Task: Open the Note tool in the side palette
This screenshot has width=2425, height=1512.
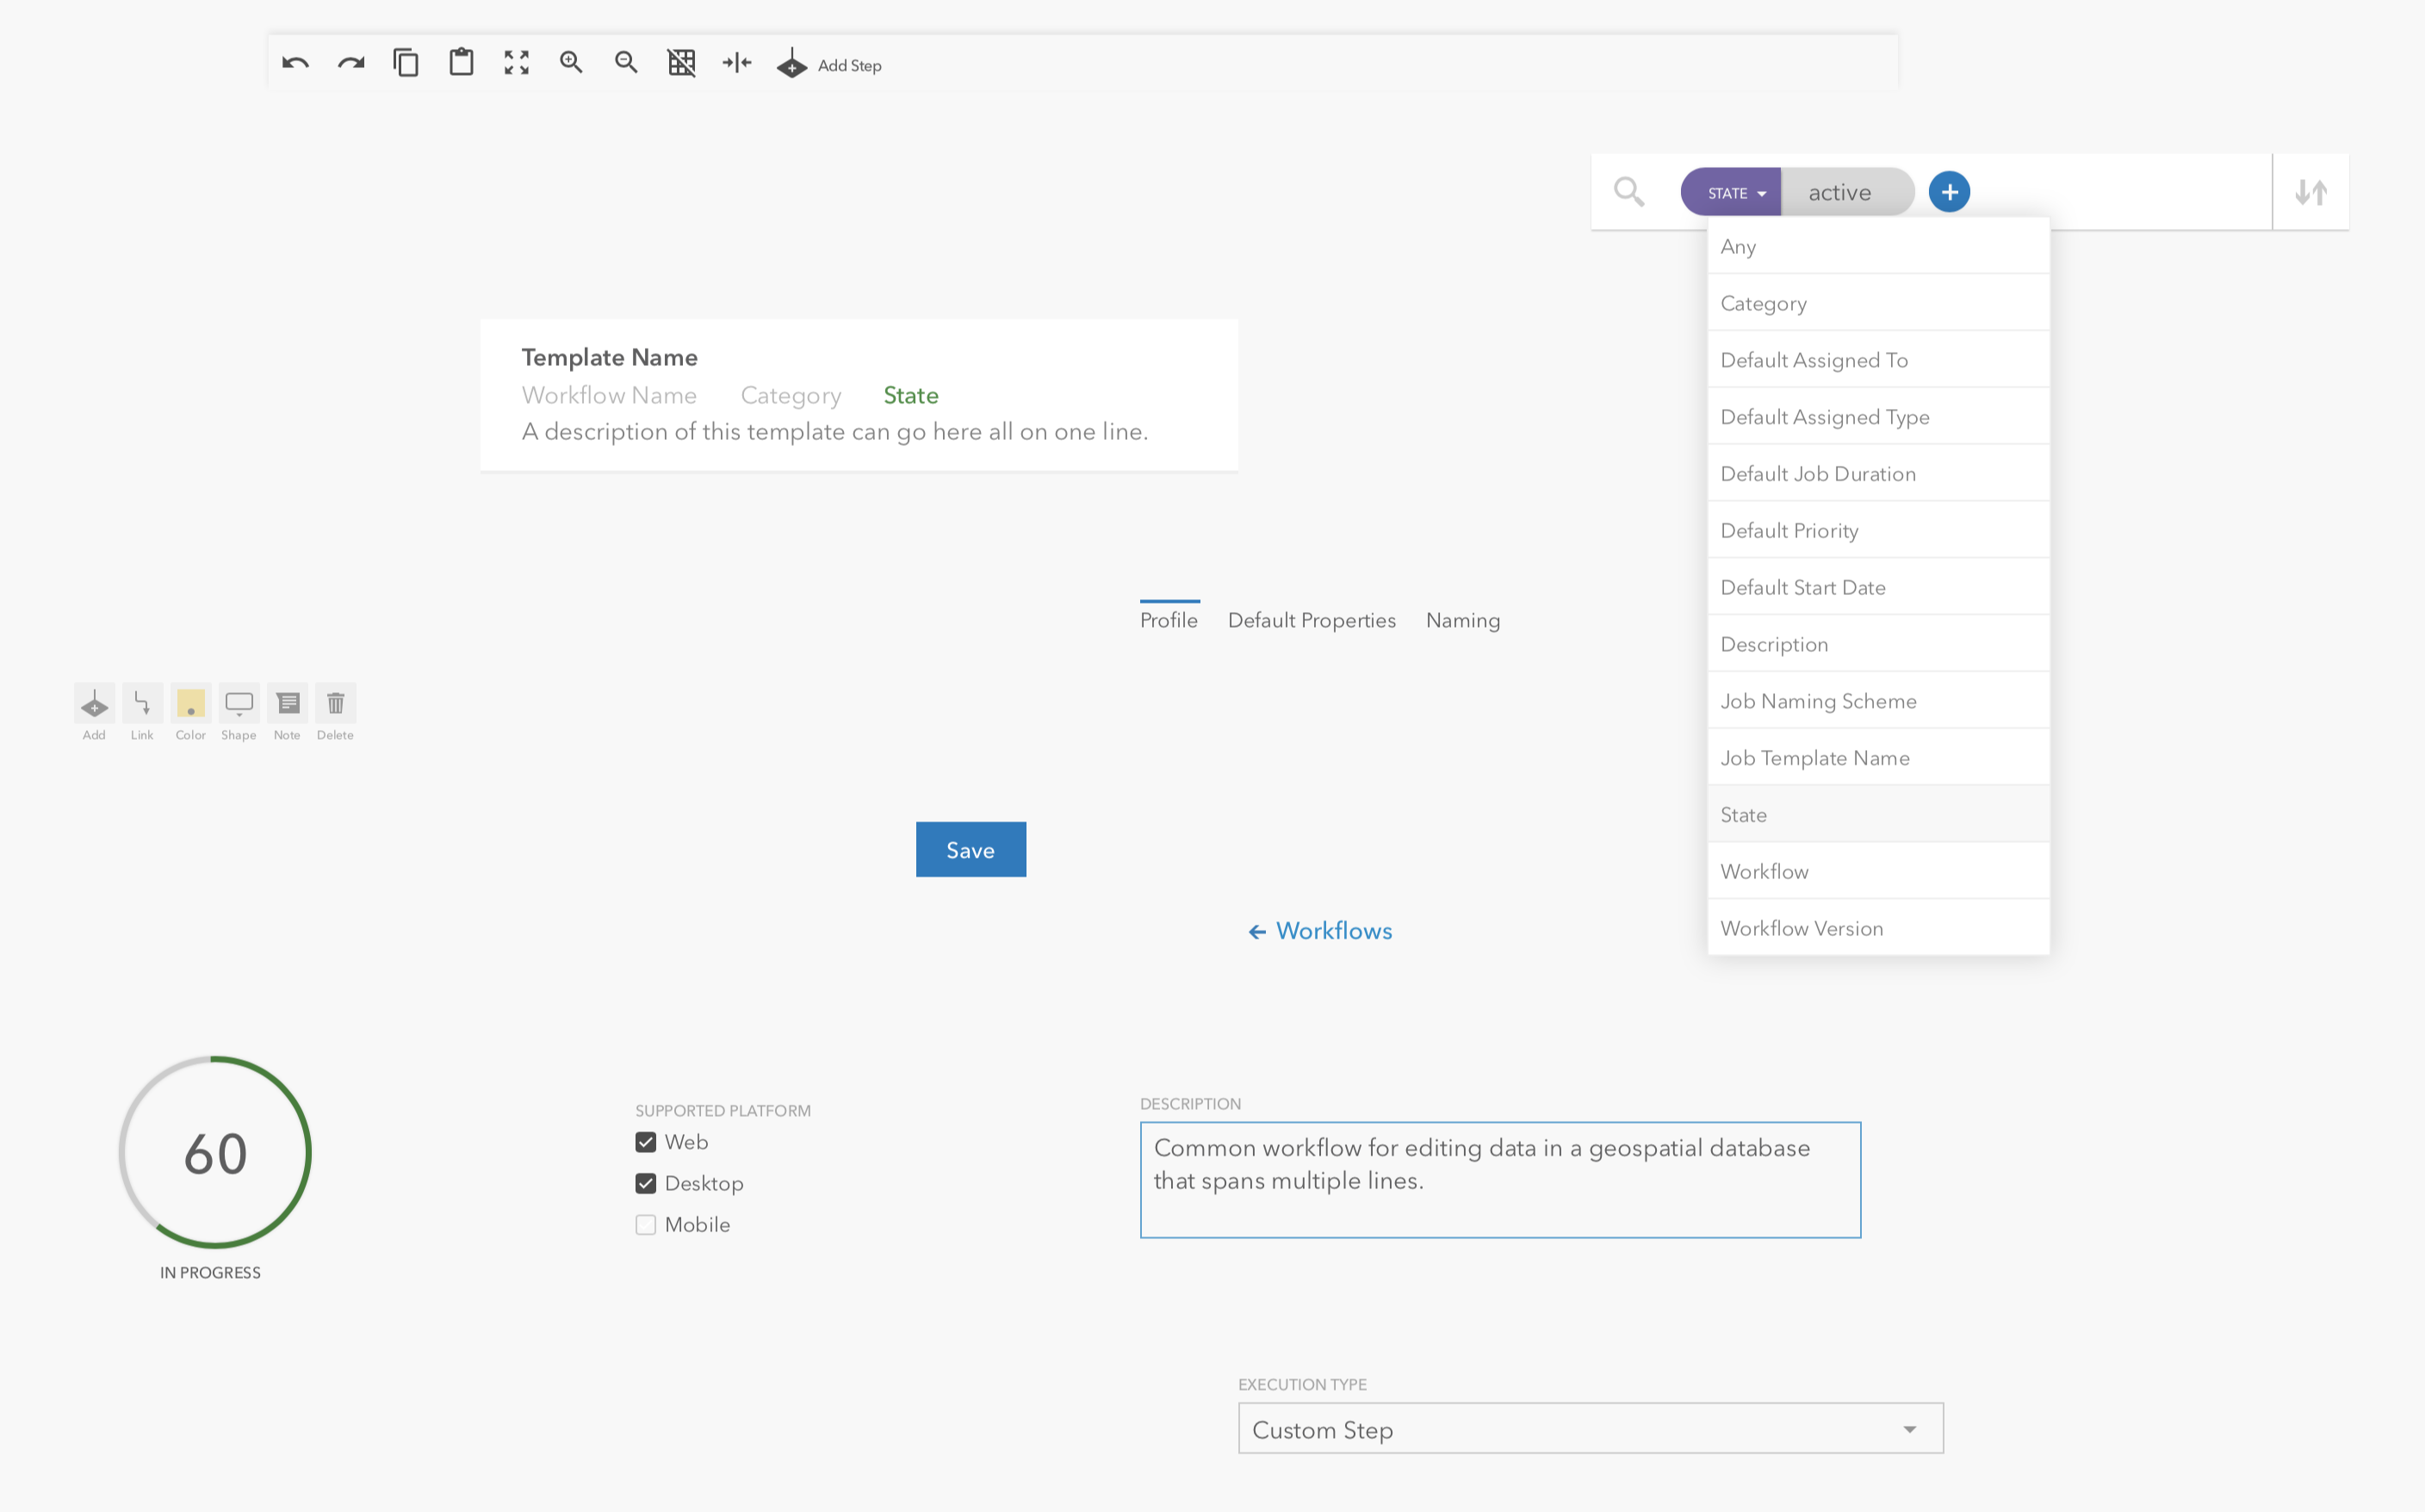Action: click(287, 705)
